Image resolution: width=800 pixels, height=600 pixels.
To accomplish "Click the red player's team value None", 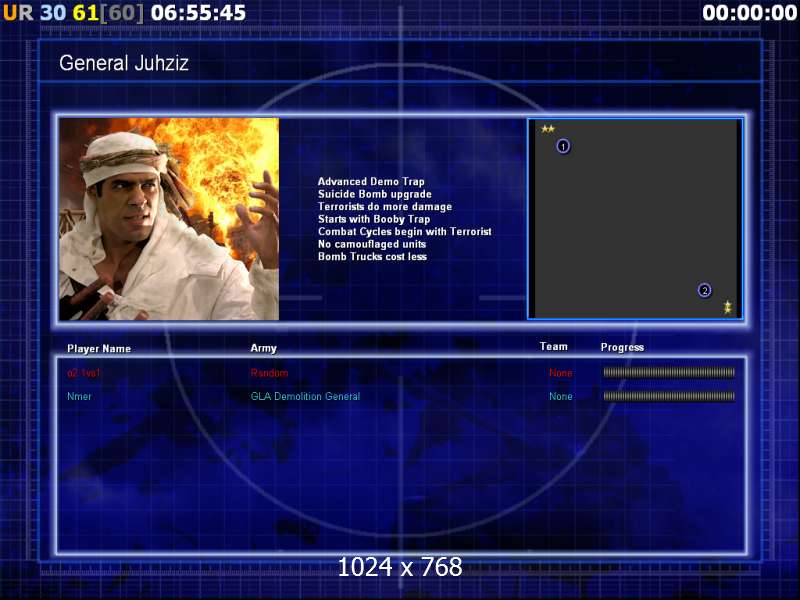I will (561, 373).
